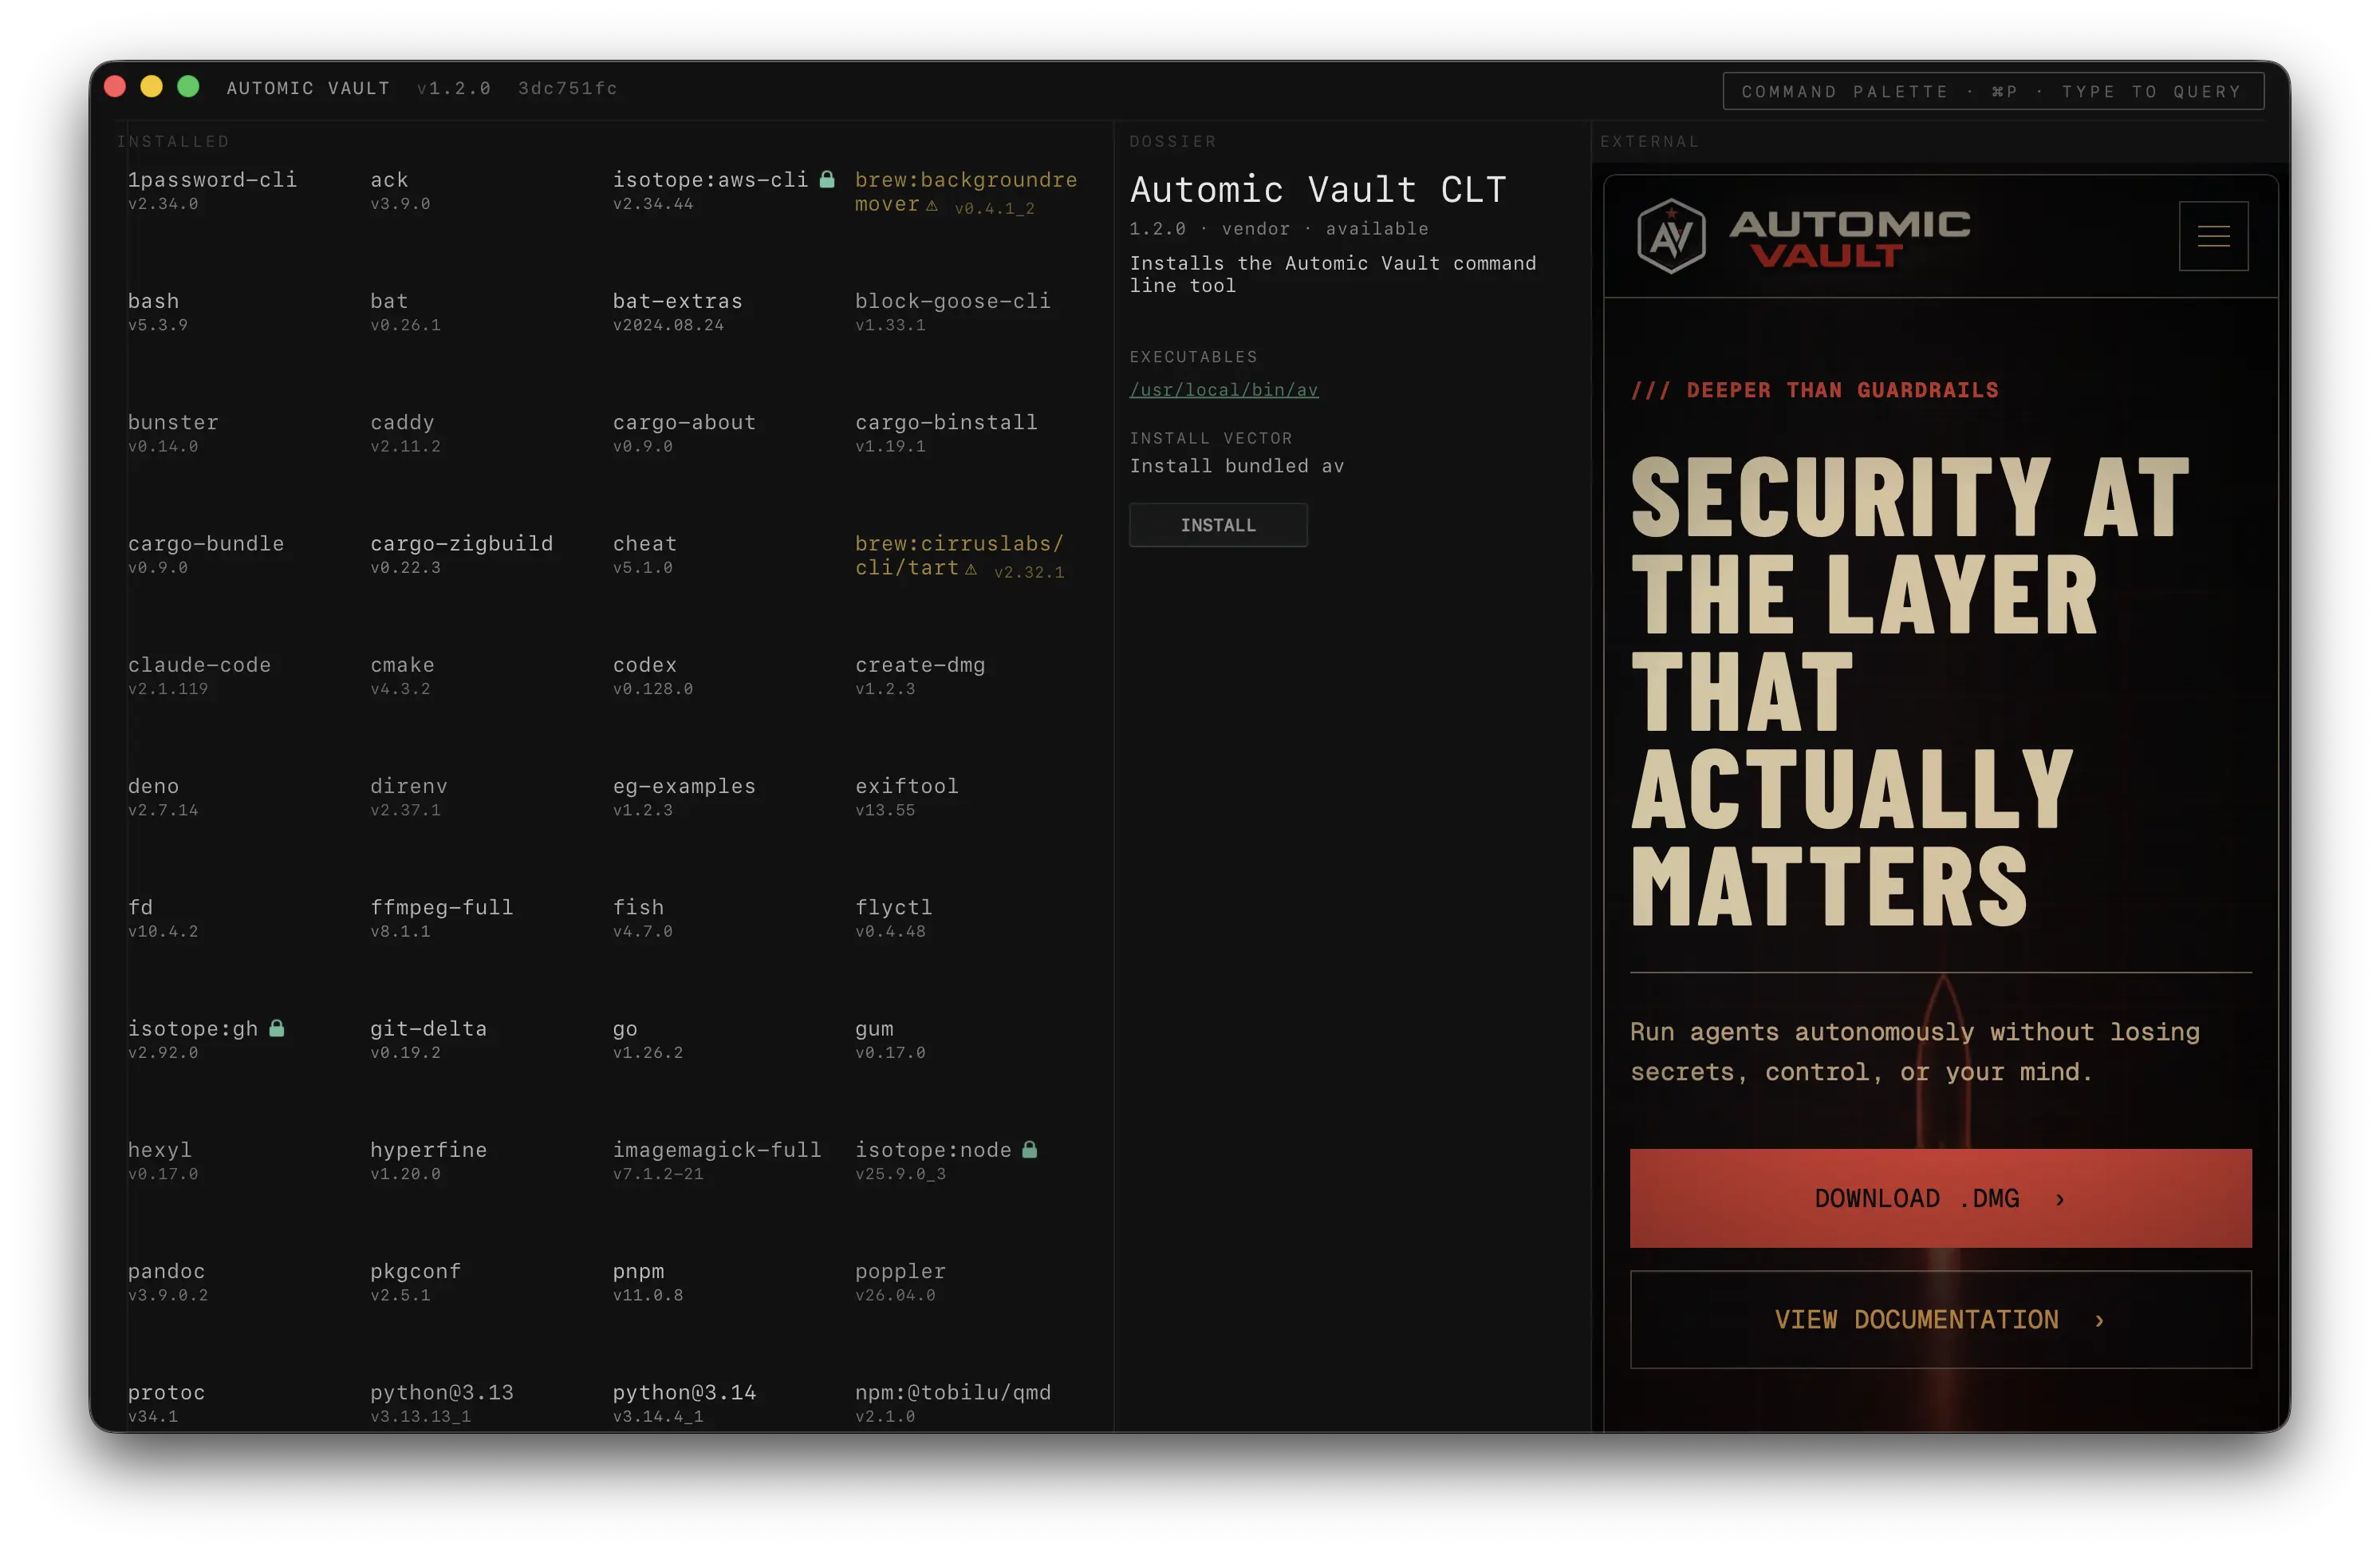Click the lock icon beside isotope:node
Image resolution: width=2380 pixels, height=1551 pixels.
pyautogui.click(x=1030, y=1149)
